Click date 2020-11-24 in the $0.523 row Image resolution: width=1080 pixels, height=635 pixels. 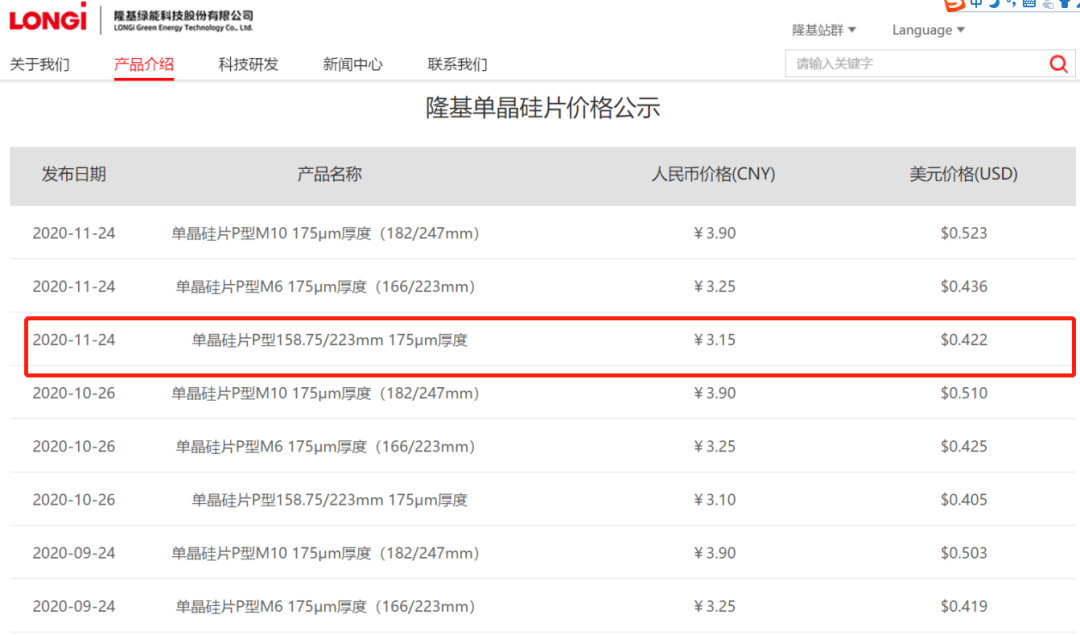[x=74, y=233]
